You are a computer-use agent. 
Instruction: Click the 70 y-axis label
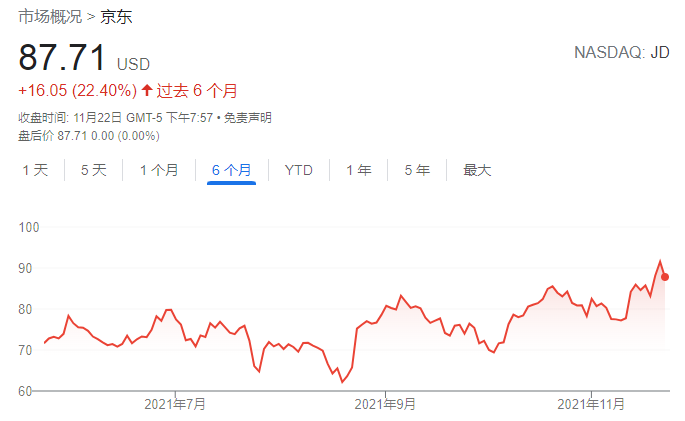point(25,350)
